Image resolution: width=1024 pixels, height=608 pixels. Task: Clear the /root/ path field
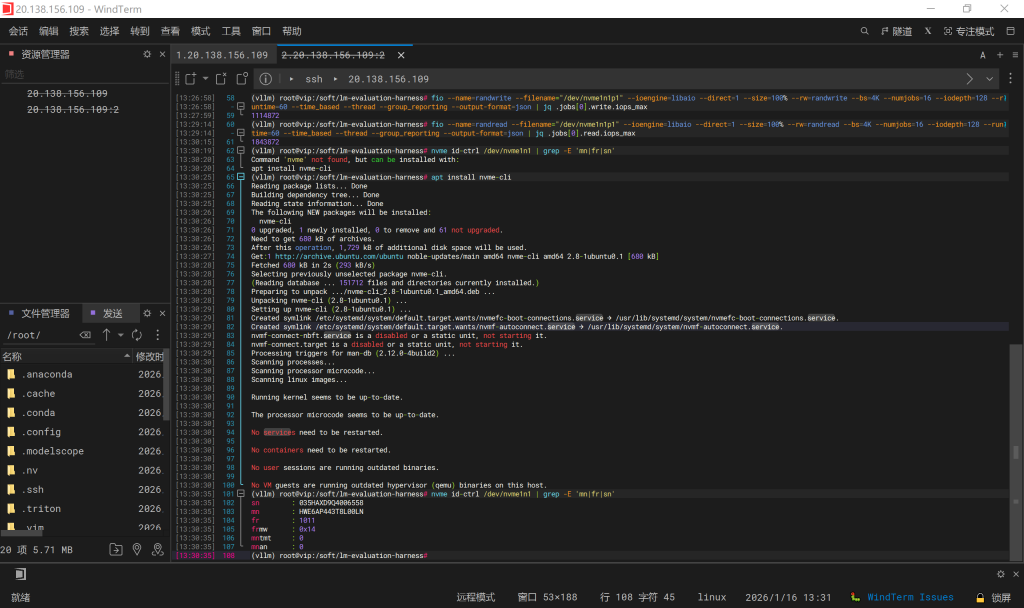click(x=85, y=335)
